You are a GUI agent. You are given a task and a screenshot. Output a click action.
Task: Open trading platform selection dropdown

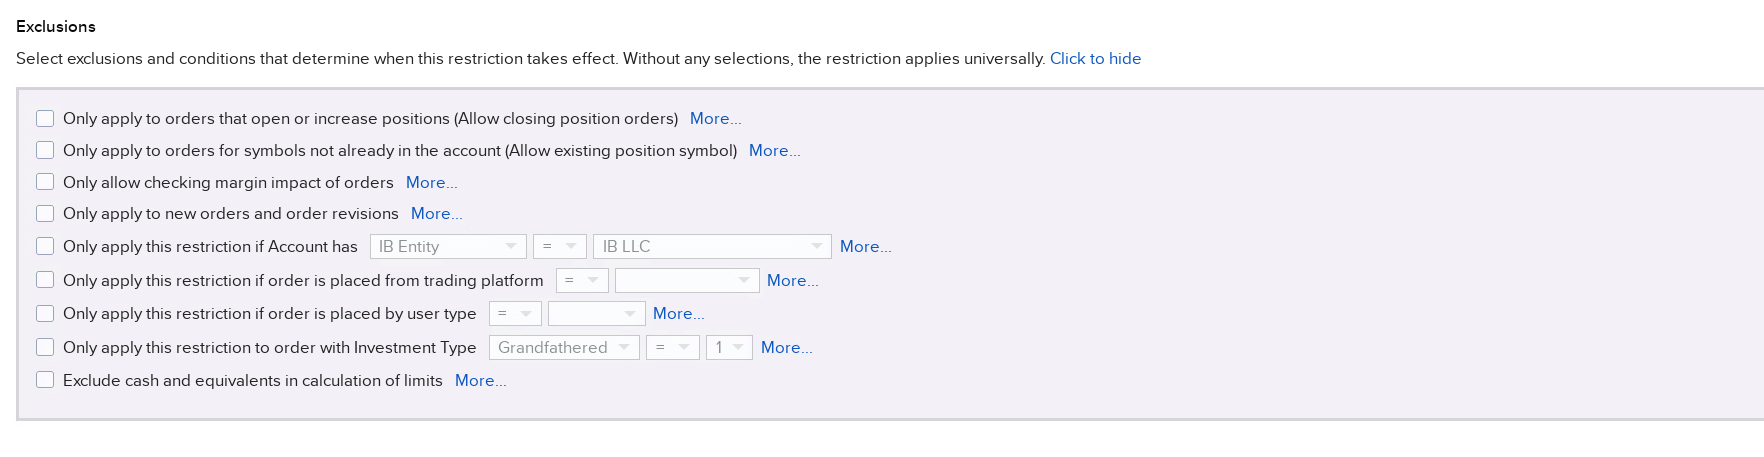[x=686, y=280]
